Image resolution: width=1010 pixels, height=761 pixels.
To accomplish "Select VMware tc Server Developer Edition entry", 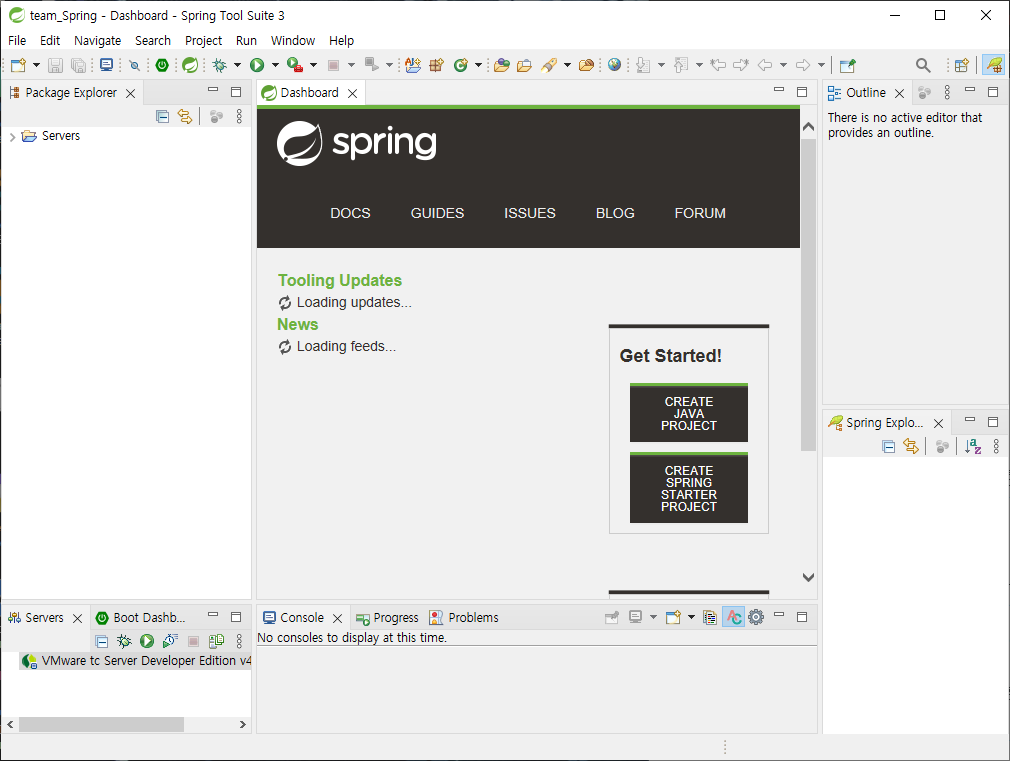I will tap(136, 660).
